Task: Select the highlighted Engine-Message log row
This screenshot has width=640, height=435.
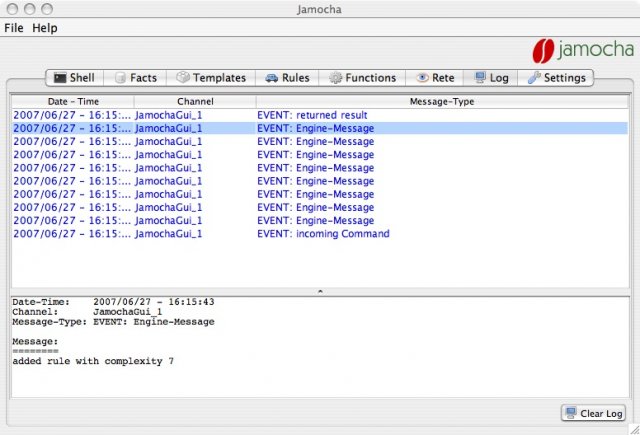Action: 315,128
